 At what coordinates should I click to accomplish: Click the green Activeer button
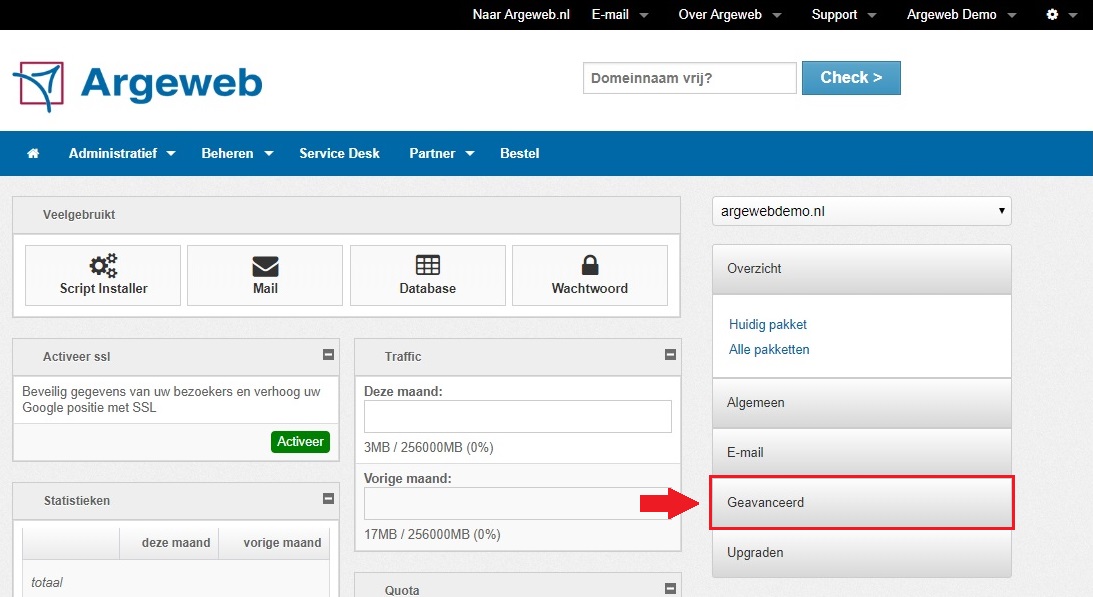(300, 441)
